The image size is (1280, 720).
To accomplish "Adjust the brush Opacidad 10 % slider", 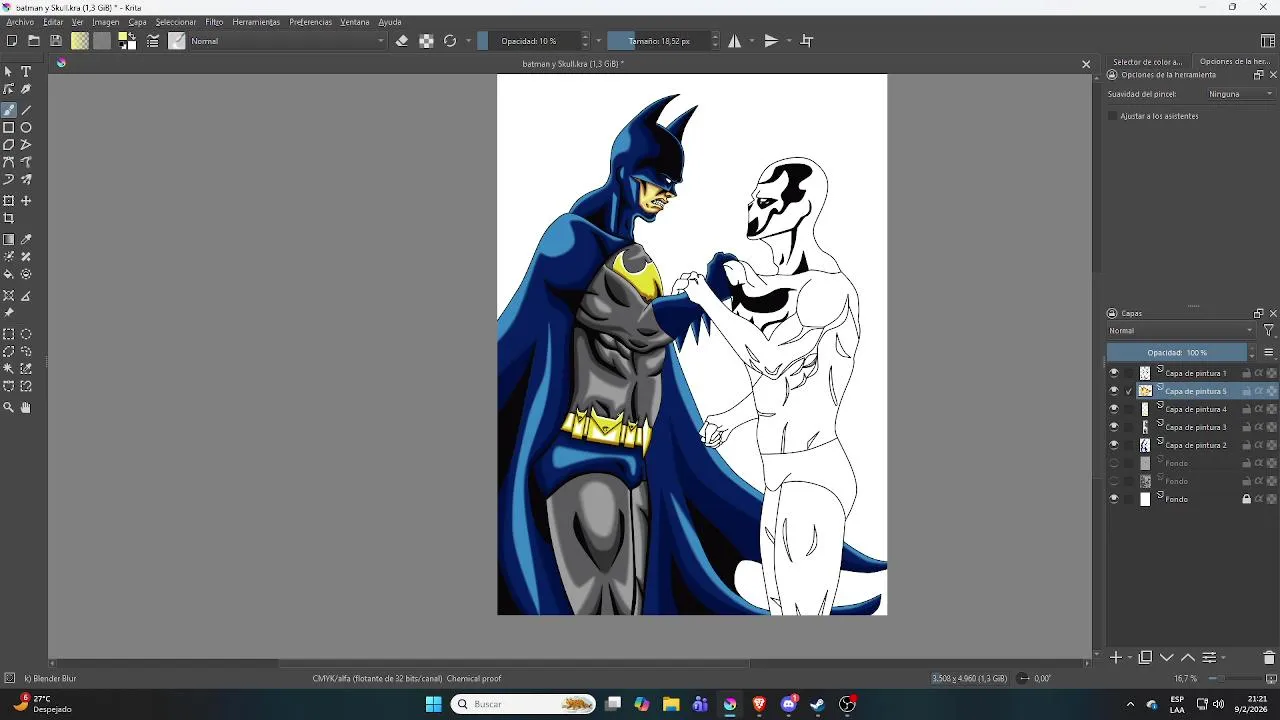I will pos(528,41).
